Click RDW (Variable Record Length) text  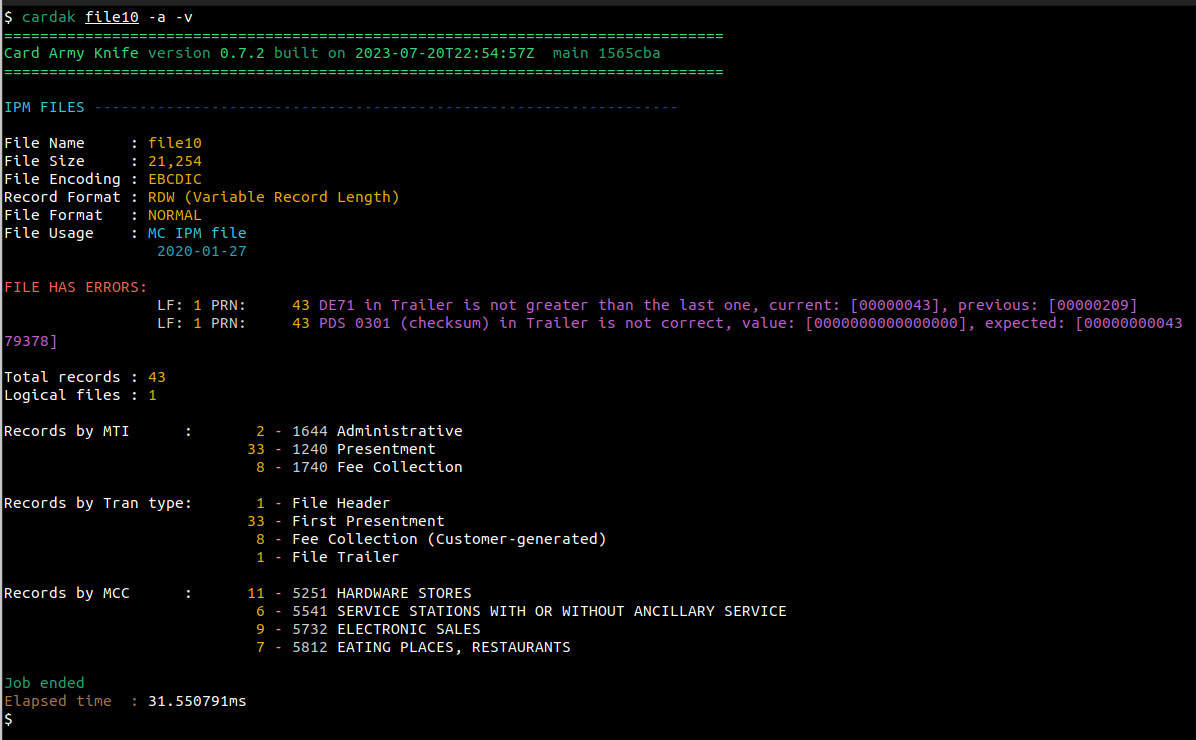pos(273,197)
